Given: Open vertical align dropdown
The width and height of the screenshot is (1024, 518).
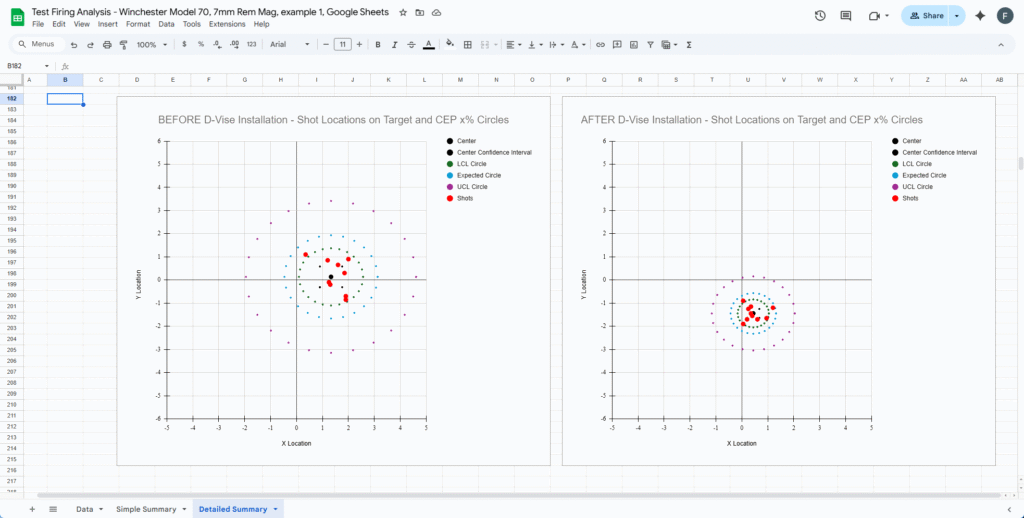Looking at the screenshot, I should (x=535, y=44).
